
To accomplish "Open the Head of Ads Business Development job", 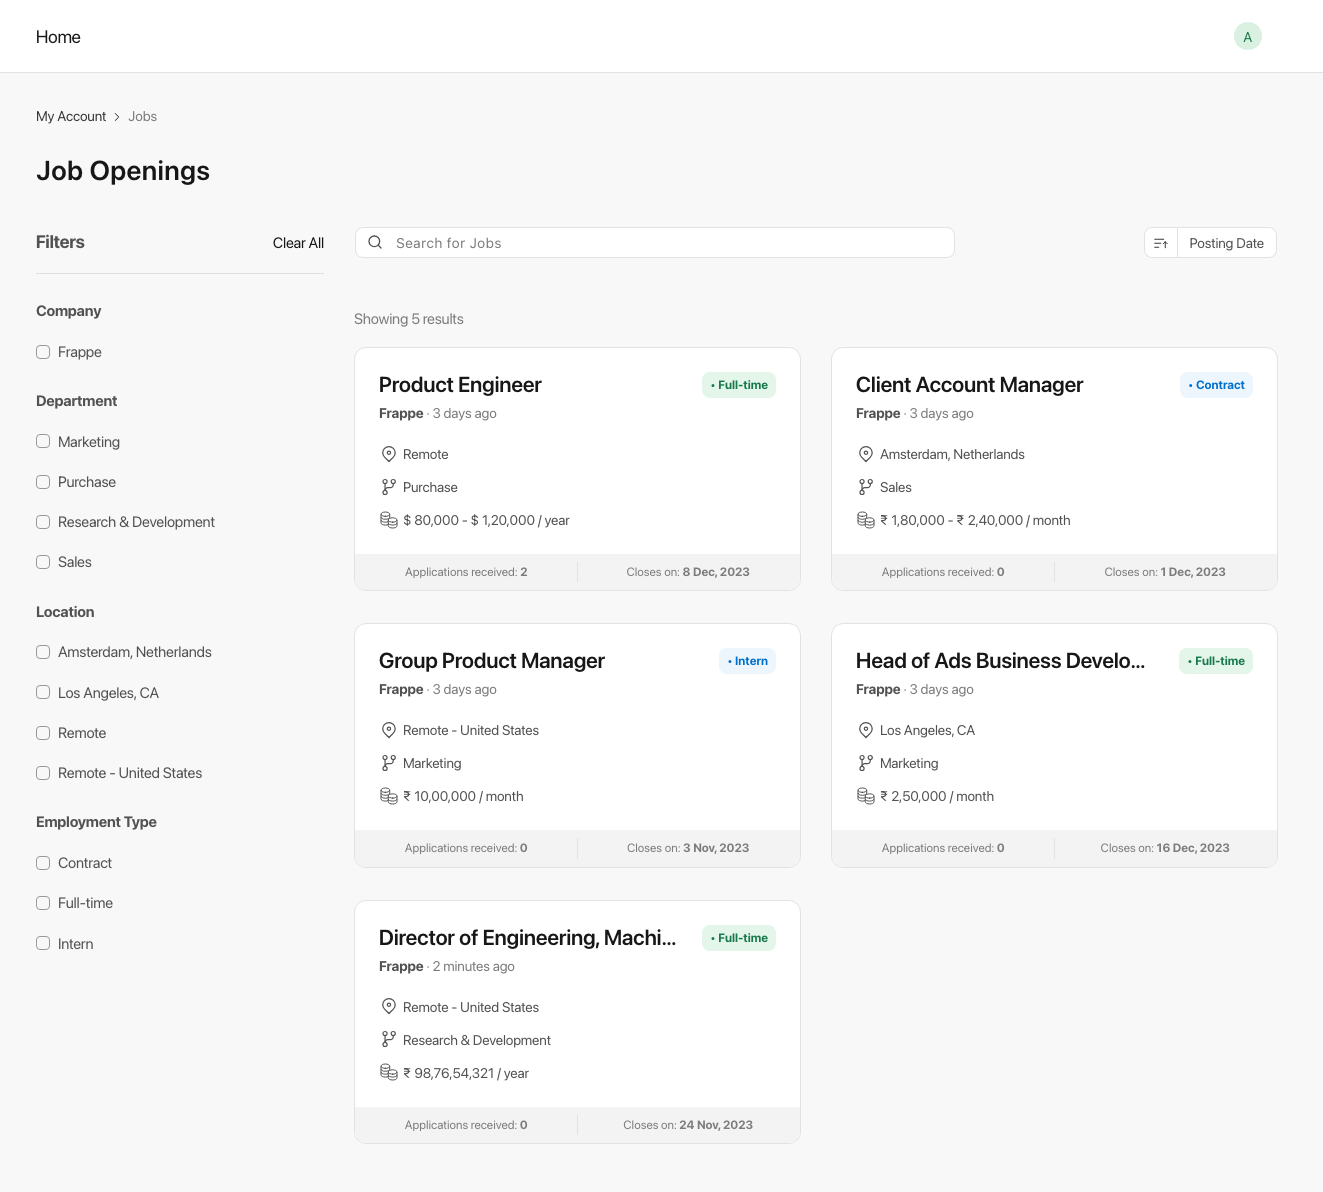I will tap(1000, 661).
